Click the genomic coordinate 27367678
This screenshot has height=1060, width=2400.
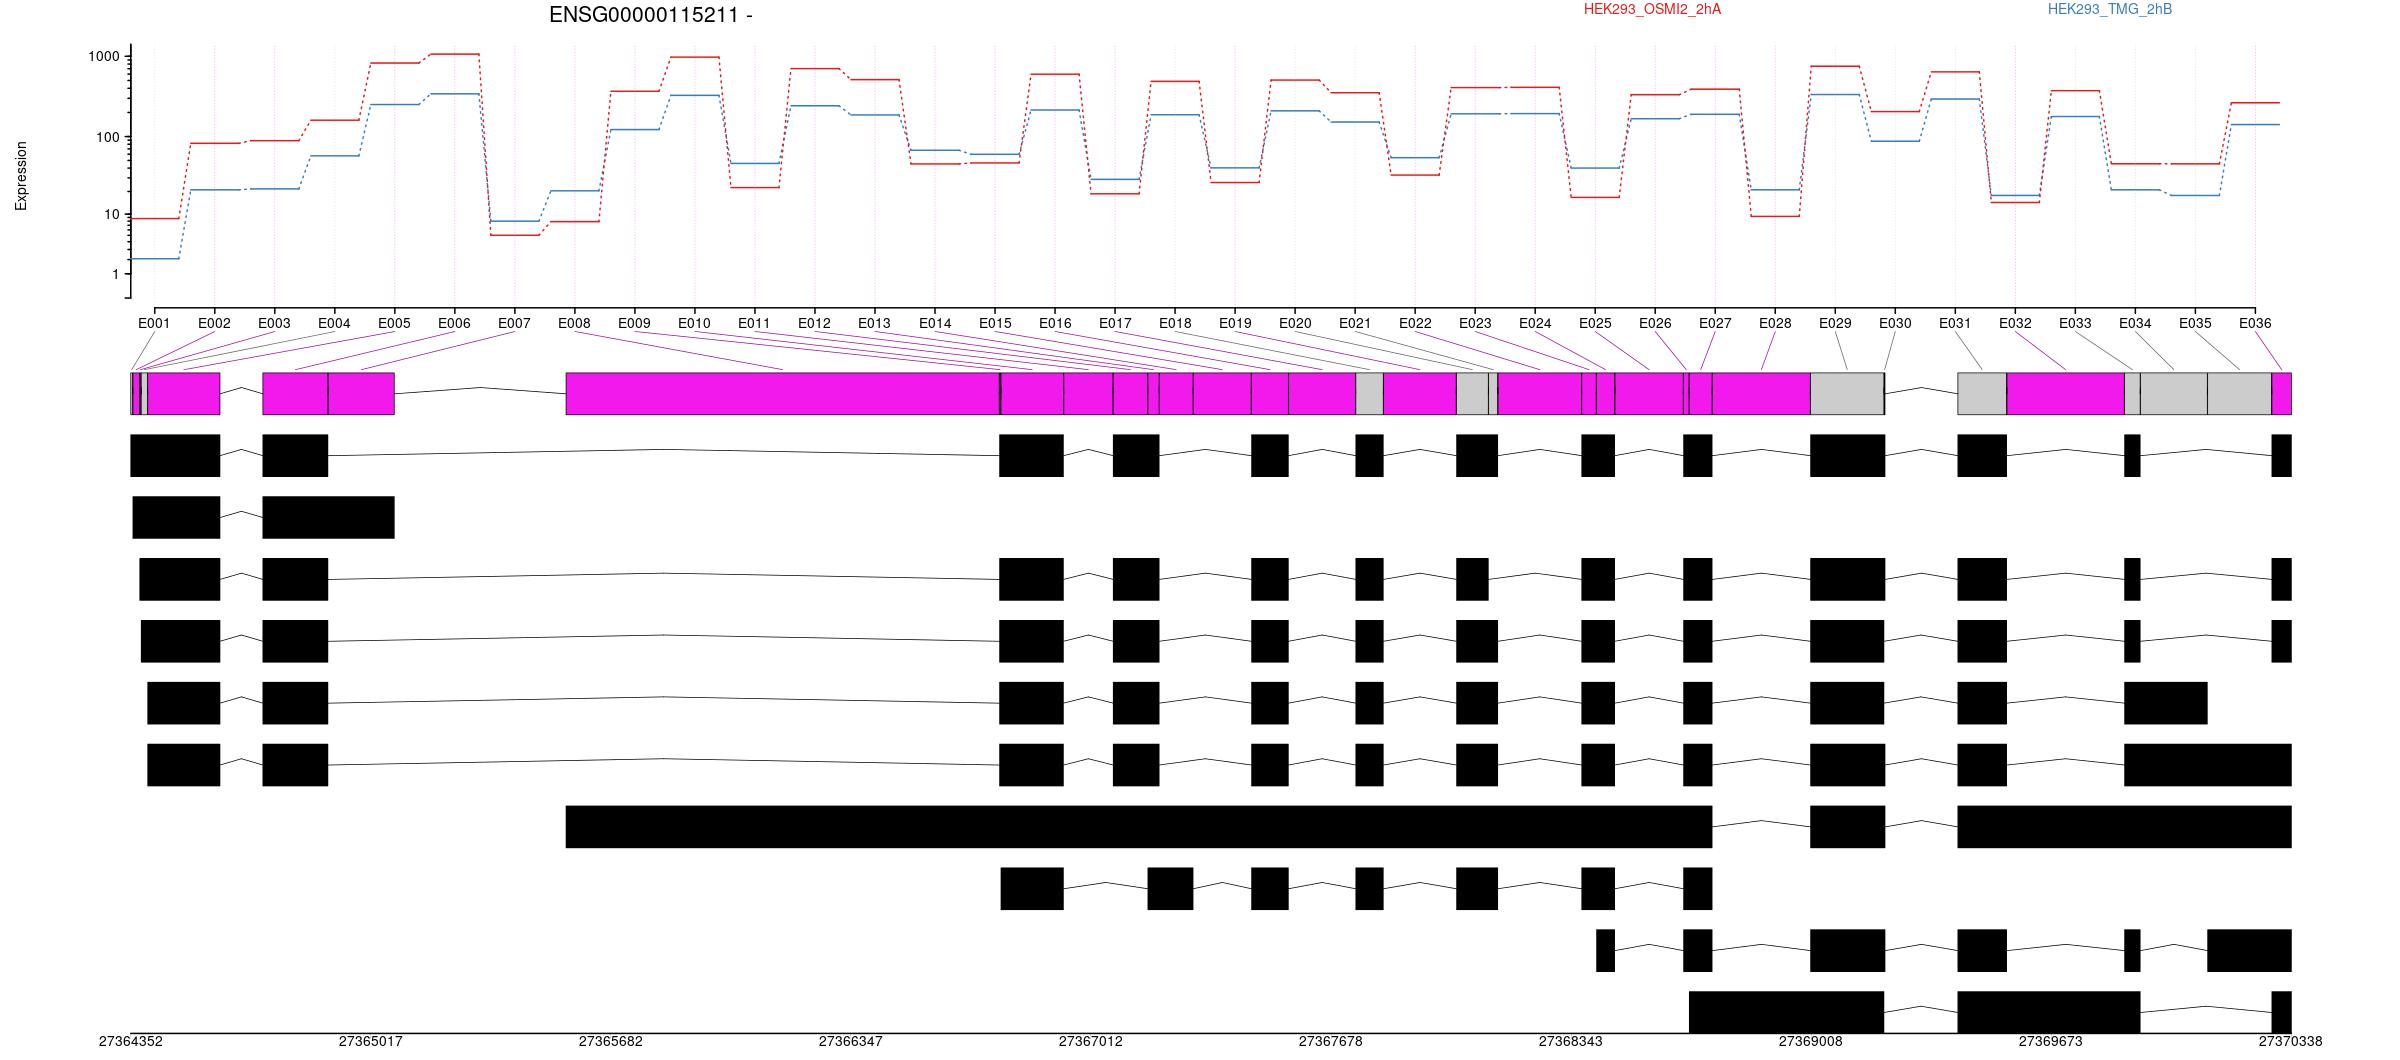pos(1330,1041)
